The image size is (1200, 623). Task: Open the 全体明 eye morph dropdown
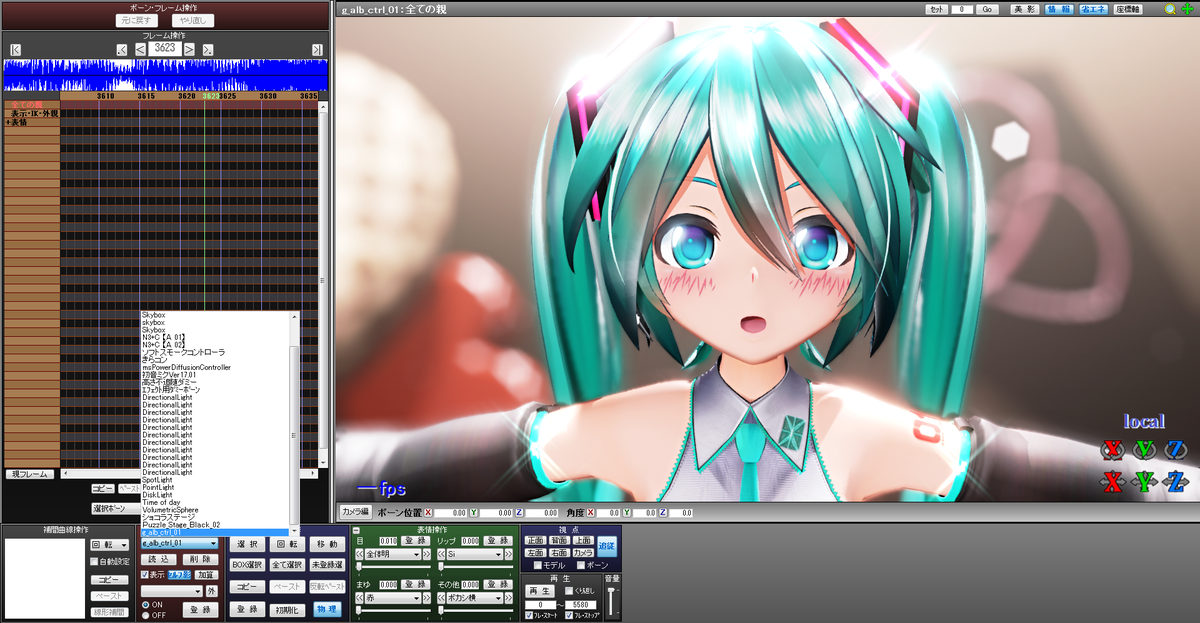pyautogui.click(x=393, y=554)
